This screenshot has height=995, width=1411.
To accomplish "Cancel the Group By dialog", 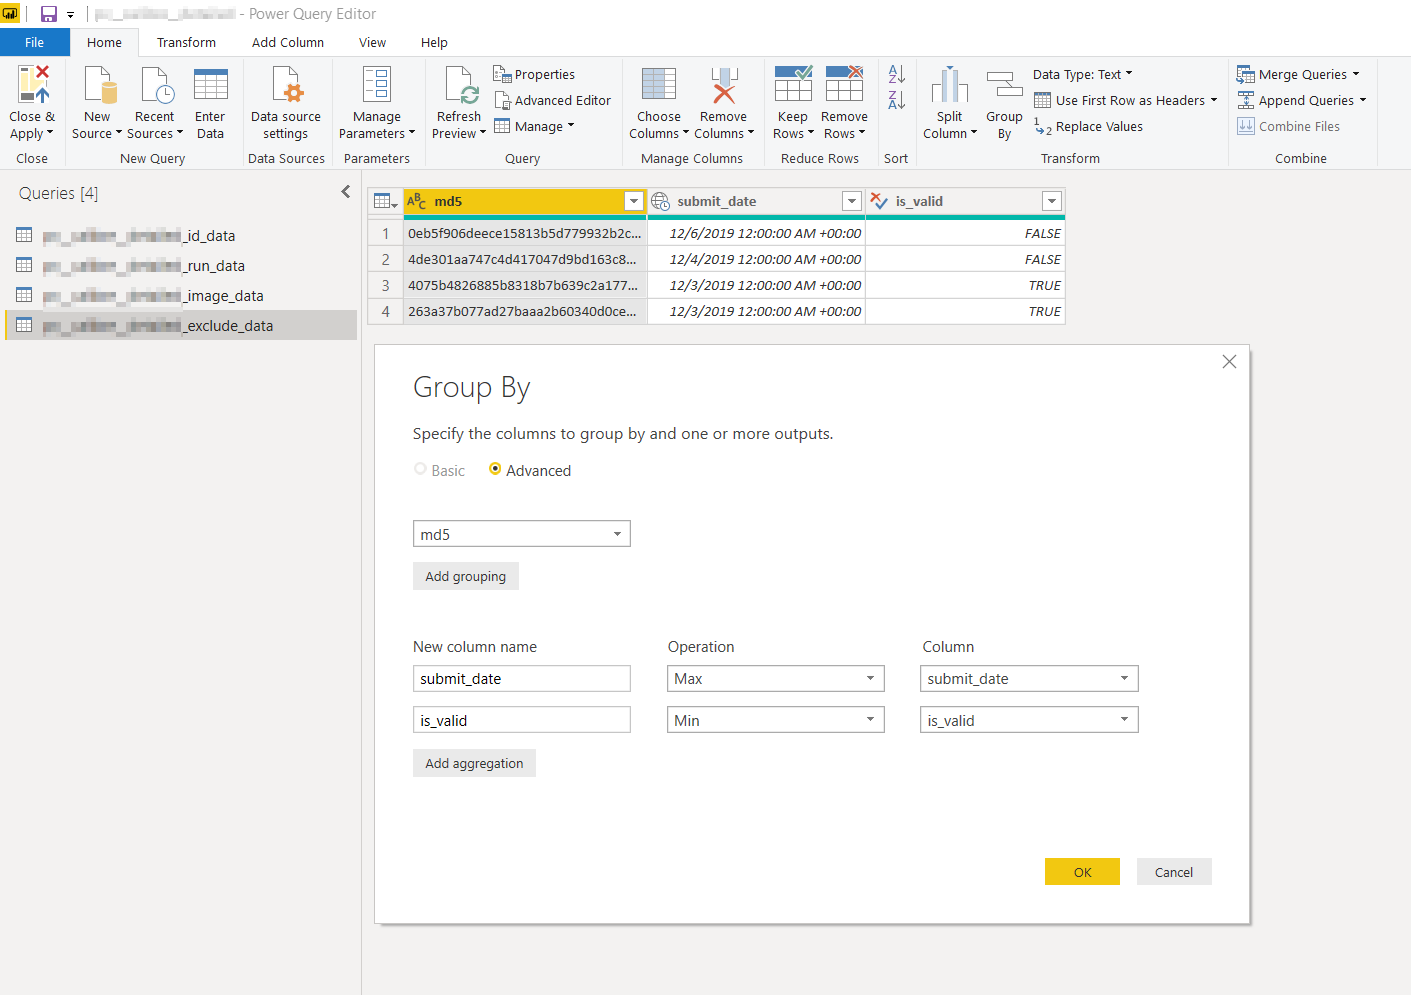I will tap(1174, 872).
